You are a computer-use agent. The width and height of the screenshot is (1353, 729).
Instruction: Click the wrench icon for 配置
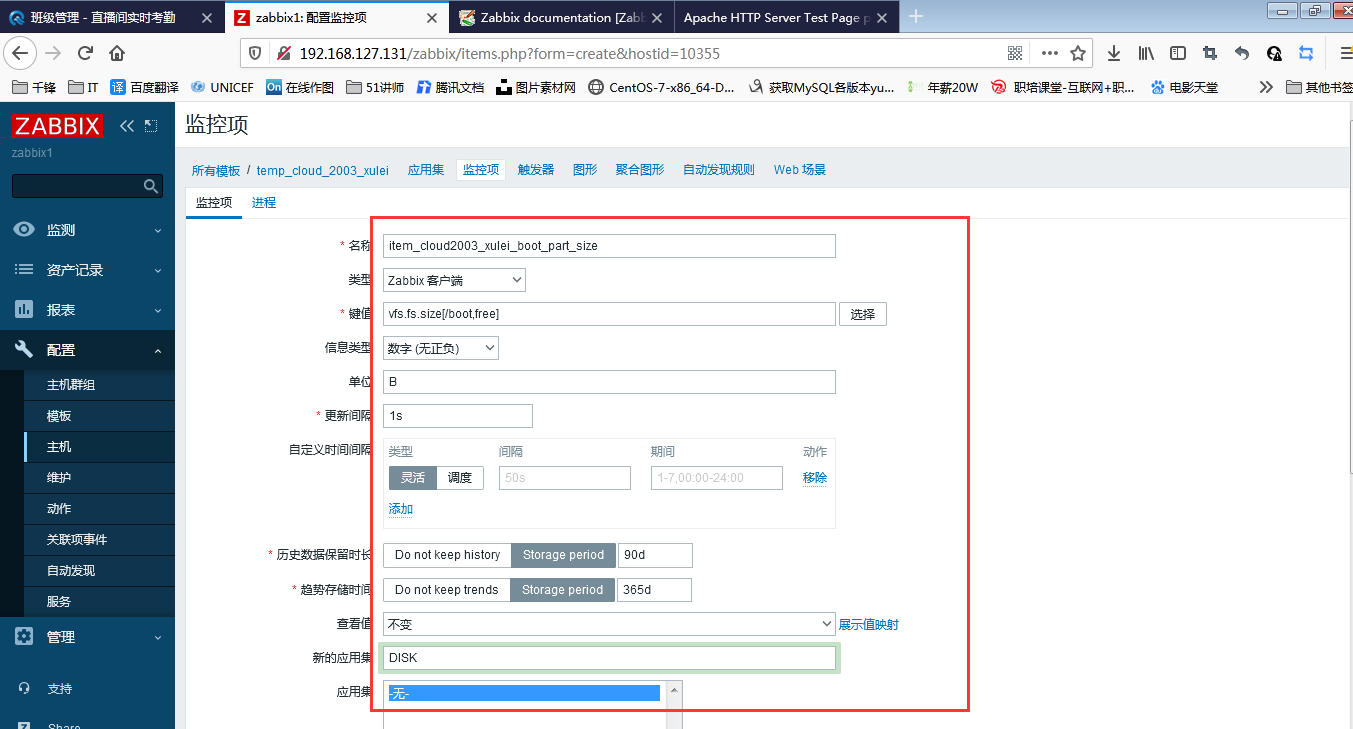click(x=24, y=350)
